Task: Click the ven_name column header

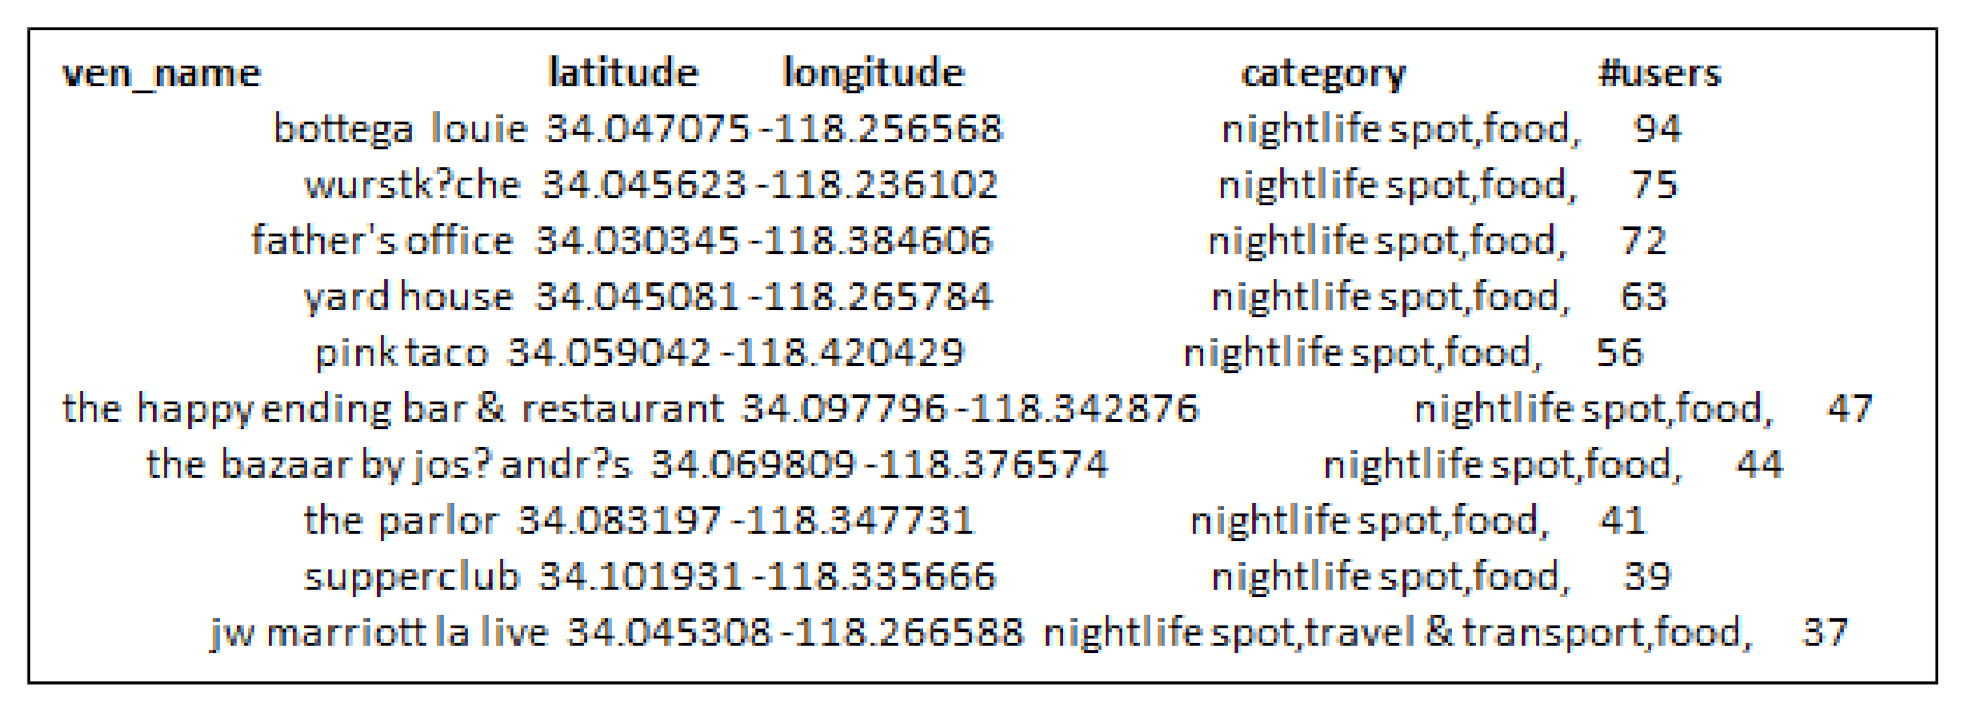Action: [x=161, y=74]
